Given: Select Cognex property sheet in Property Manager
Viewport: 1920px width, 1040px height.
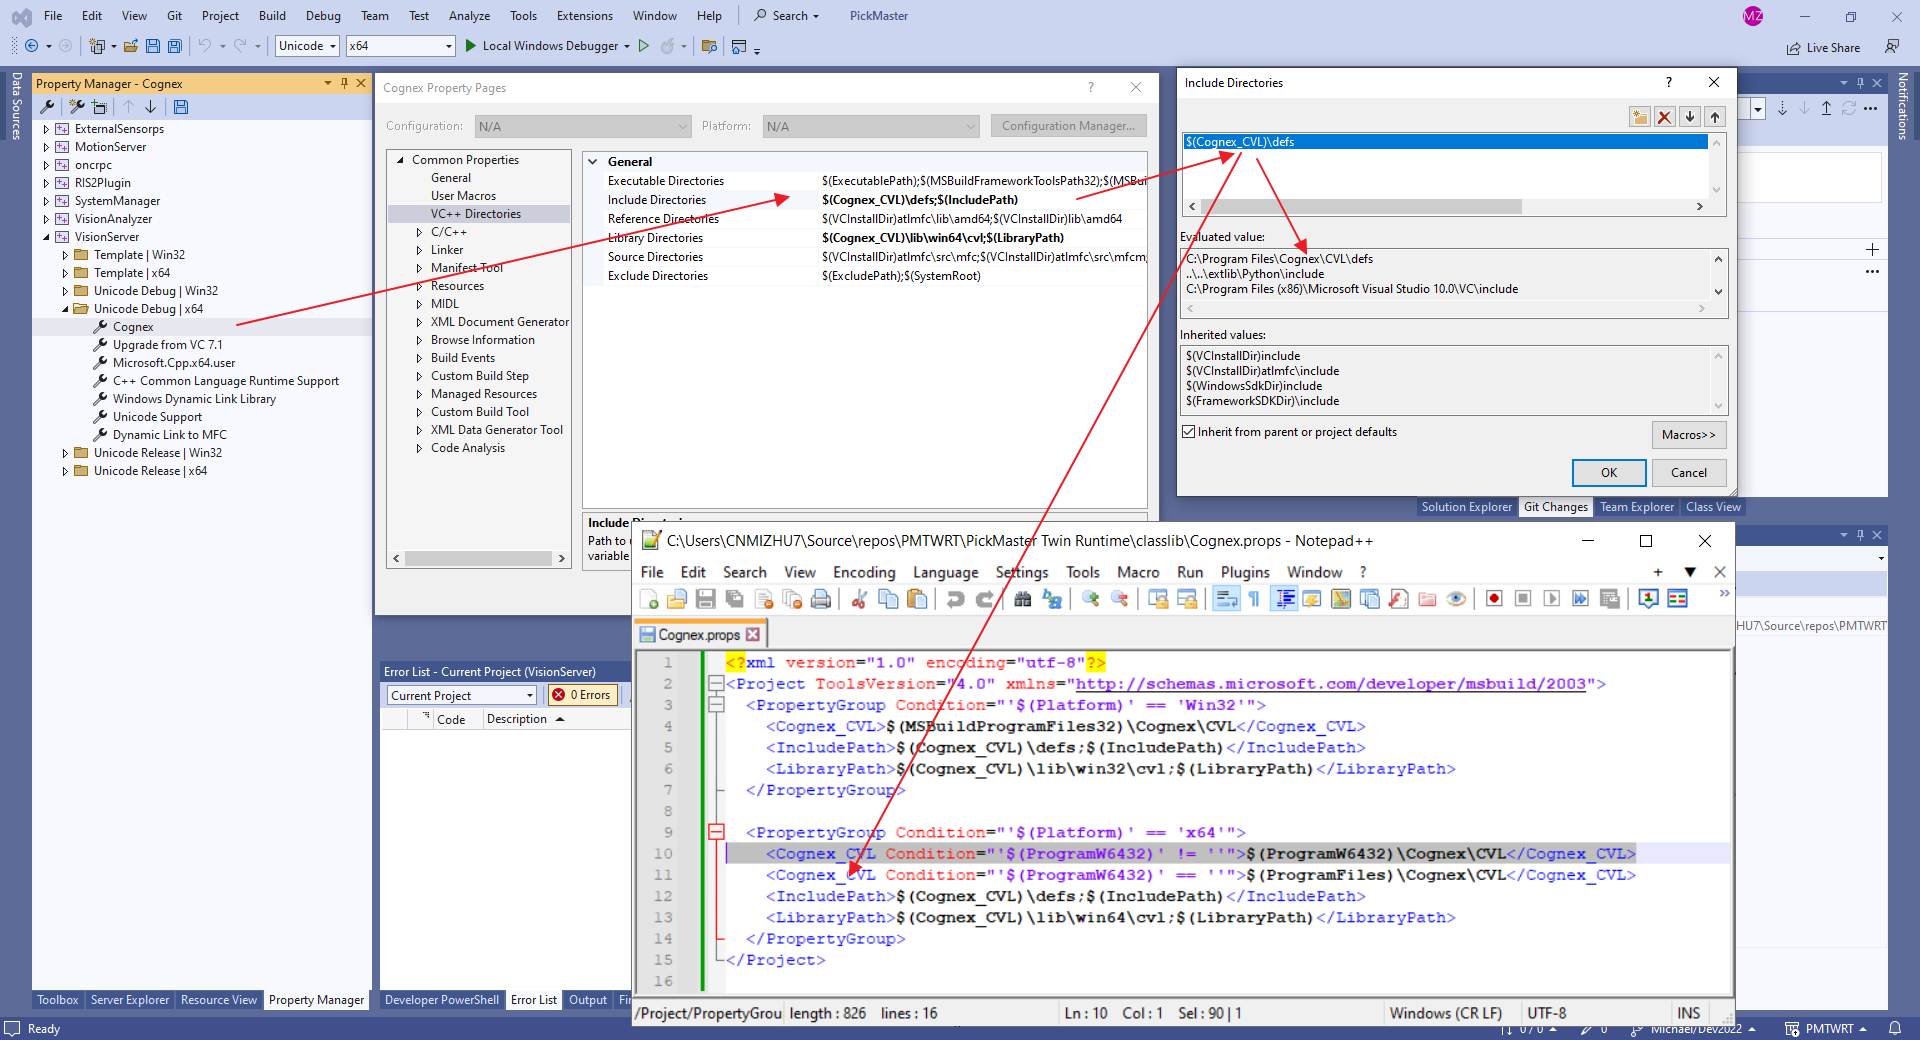Looking at the screenshot, I should (x=133, y=327).
